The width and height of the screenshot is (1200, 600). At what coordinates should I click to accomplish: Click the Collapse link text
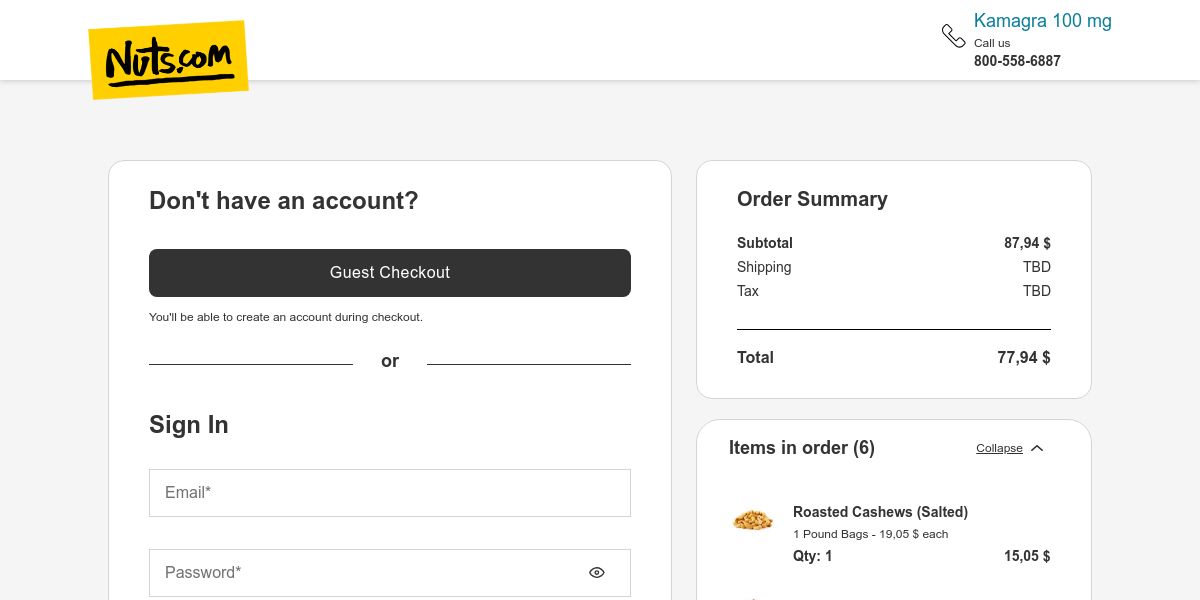point(999,448)
